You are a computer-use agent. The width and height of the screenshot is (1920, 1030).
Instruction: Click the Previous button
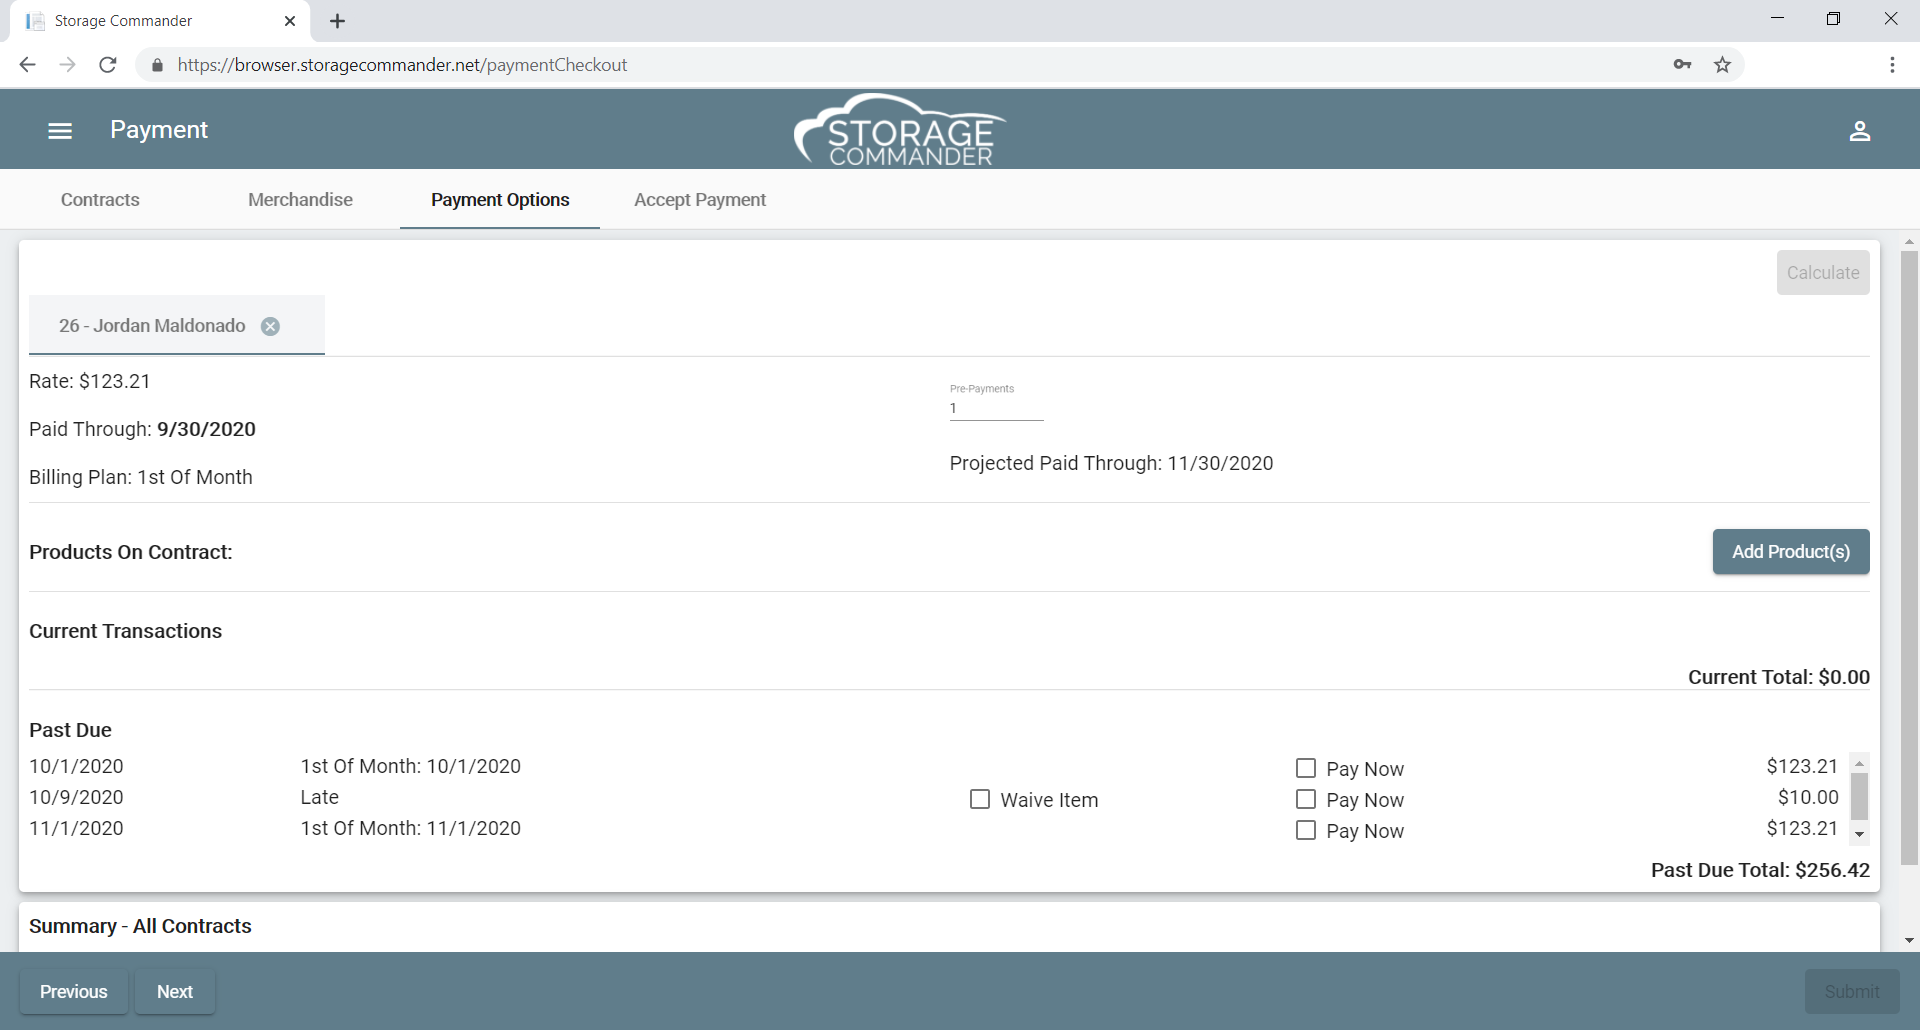coord(72,991)
